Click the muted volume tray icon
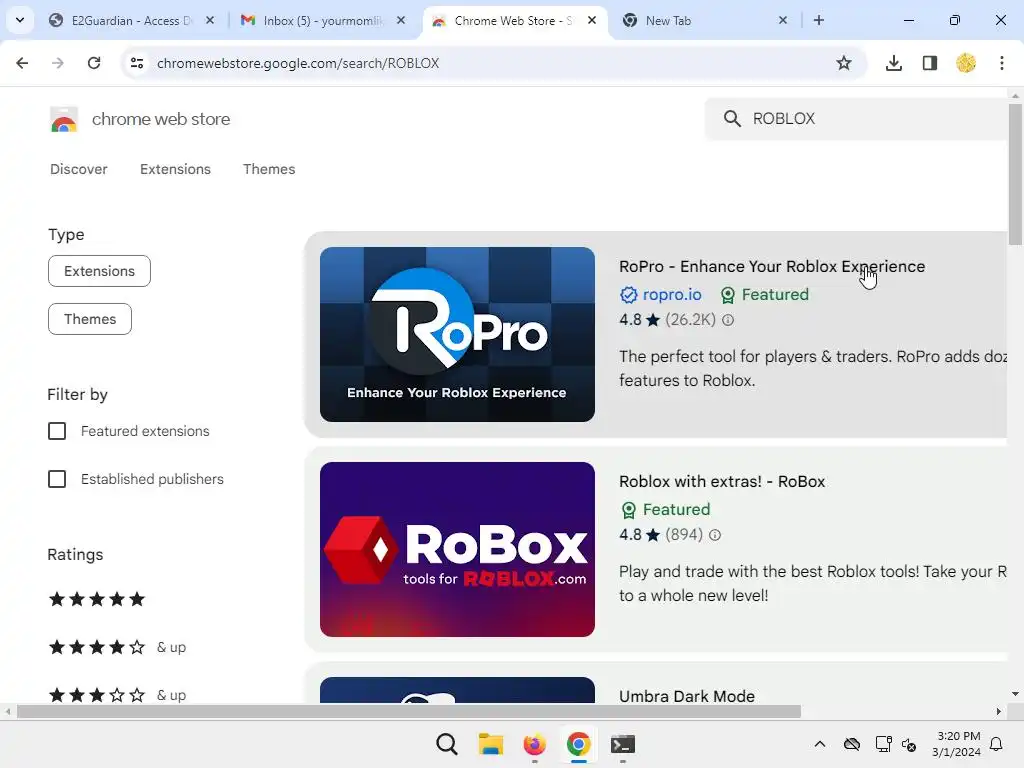This screenshot has height=768, width=1024. click(x=909, y=744)
